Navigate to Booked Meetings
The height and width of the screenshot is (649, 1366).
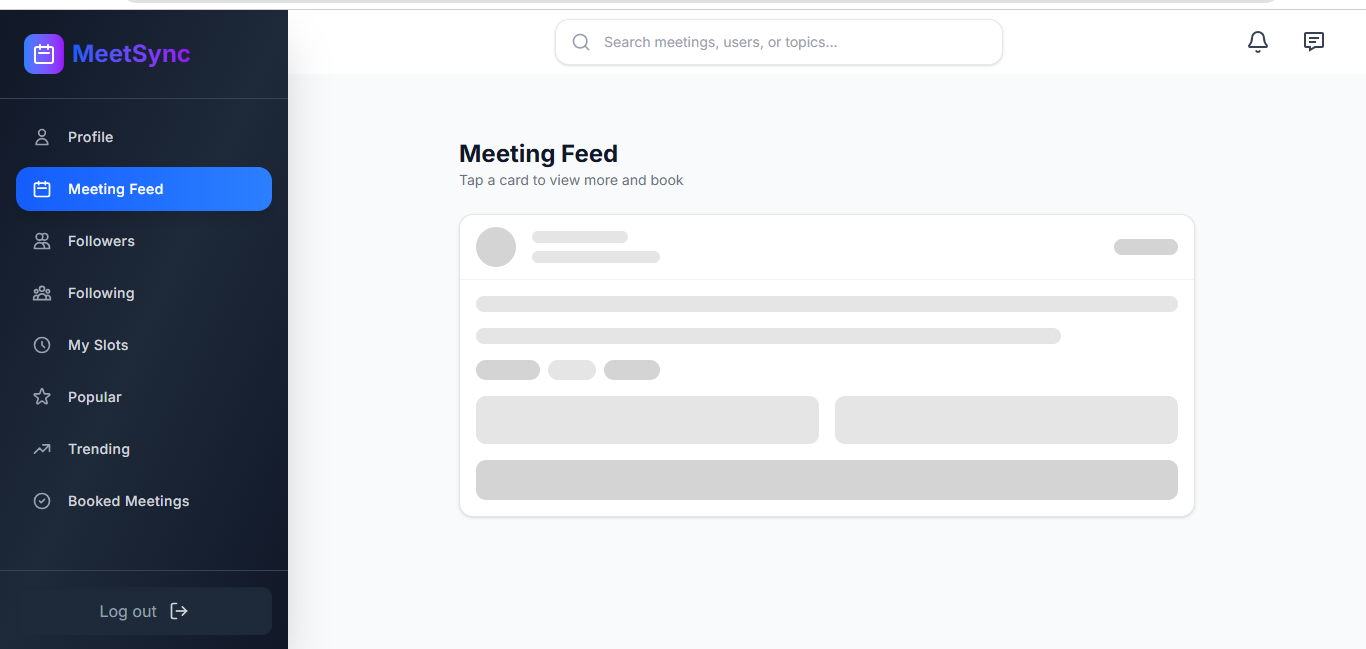[x=128, y=501]
